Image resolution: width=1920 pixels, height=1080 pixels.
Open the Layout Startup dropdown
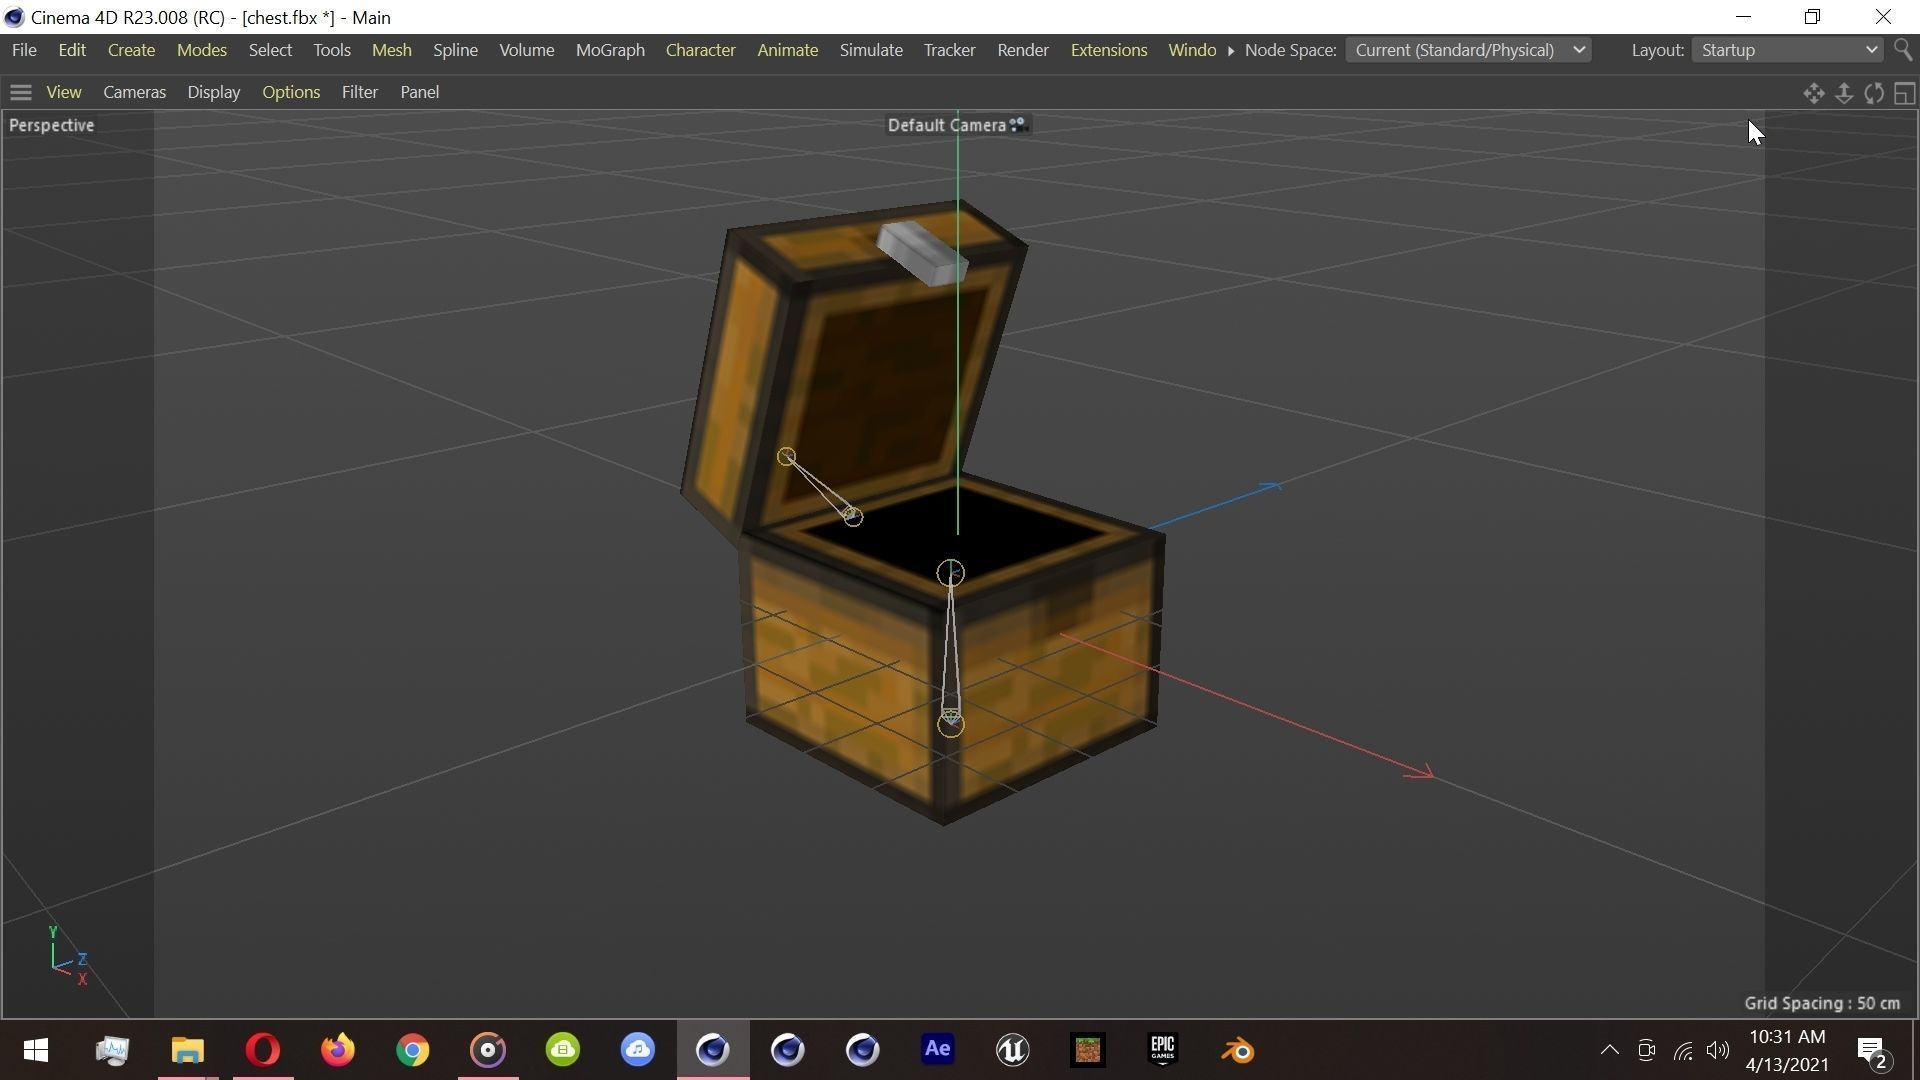[x=1787, y=50]
